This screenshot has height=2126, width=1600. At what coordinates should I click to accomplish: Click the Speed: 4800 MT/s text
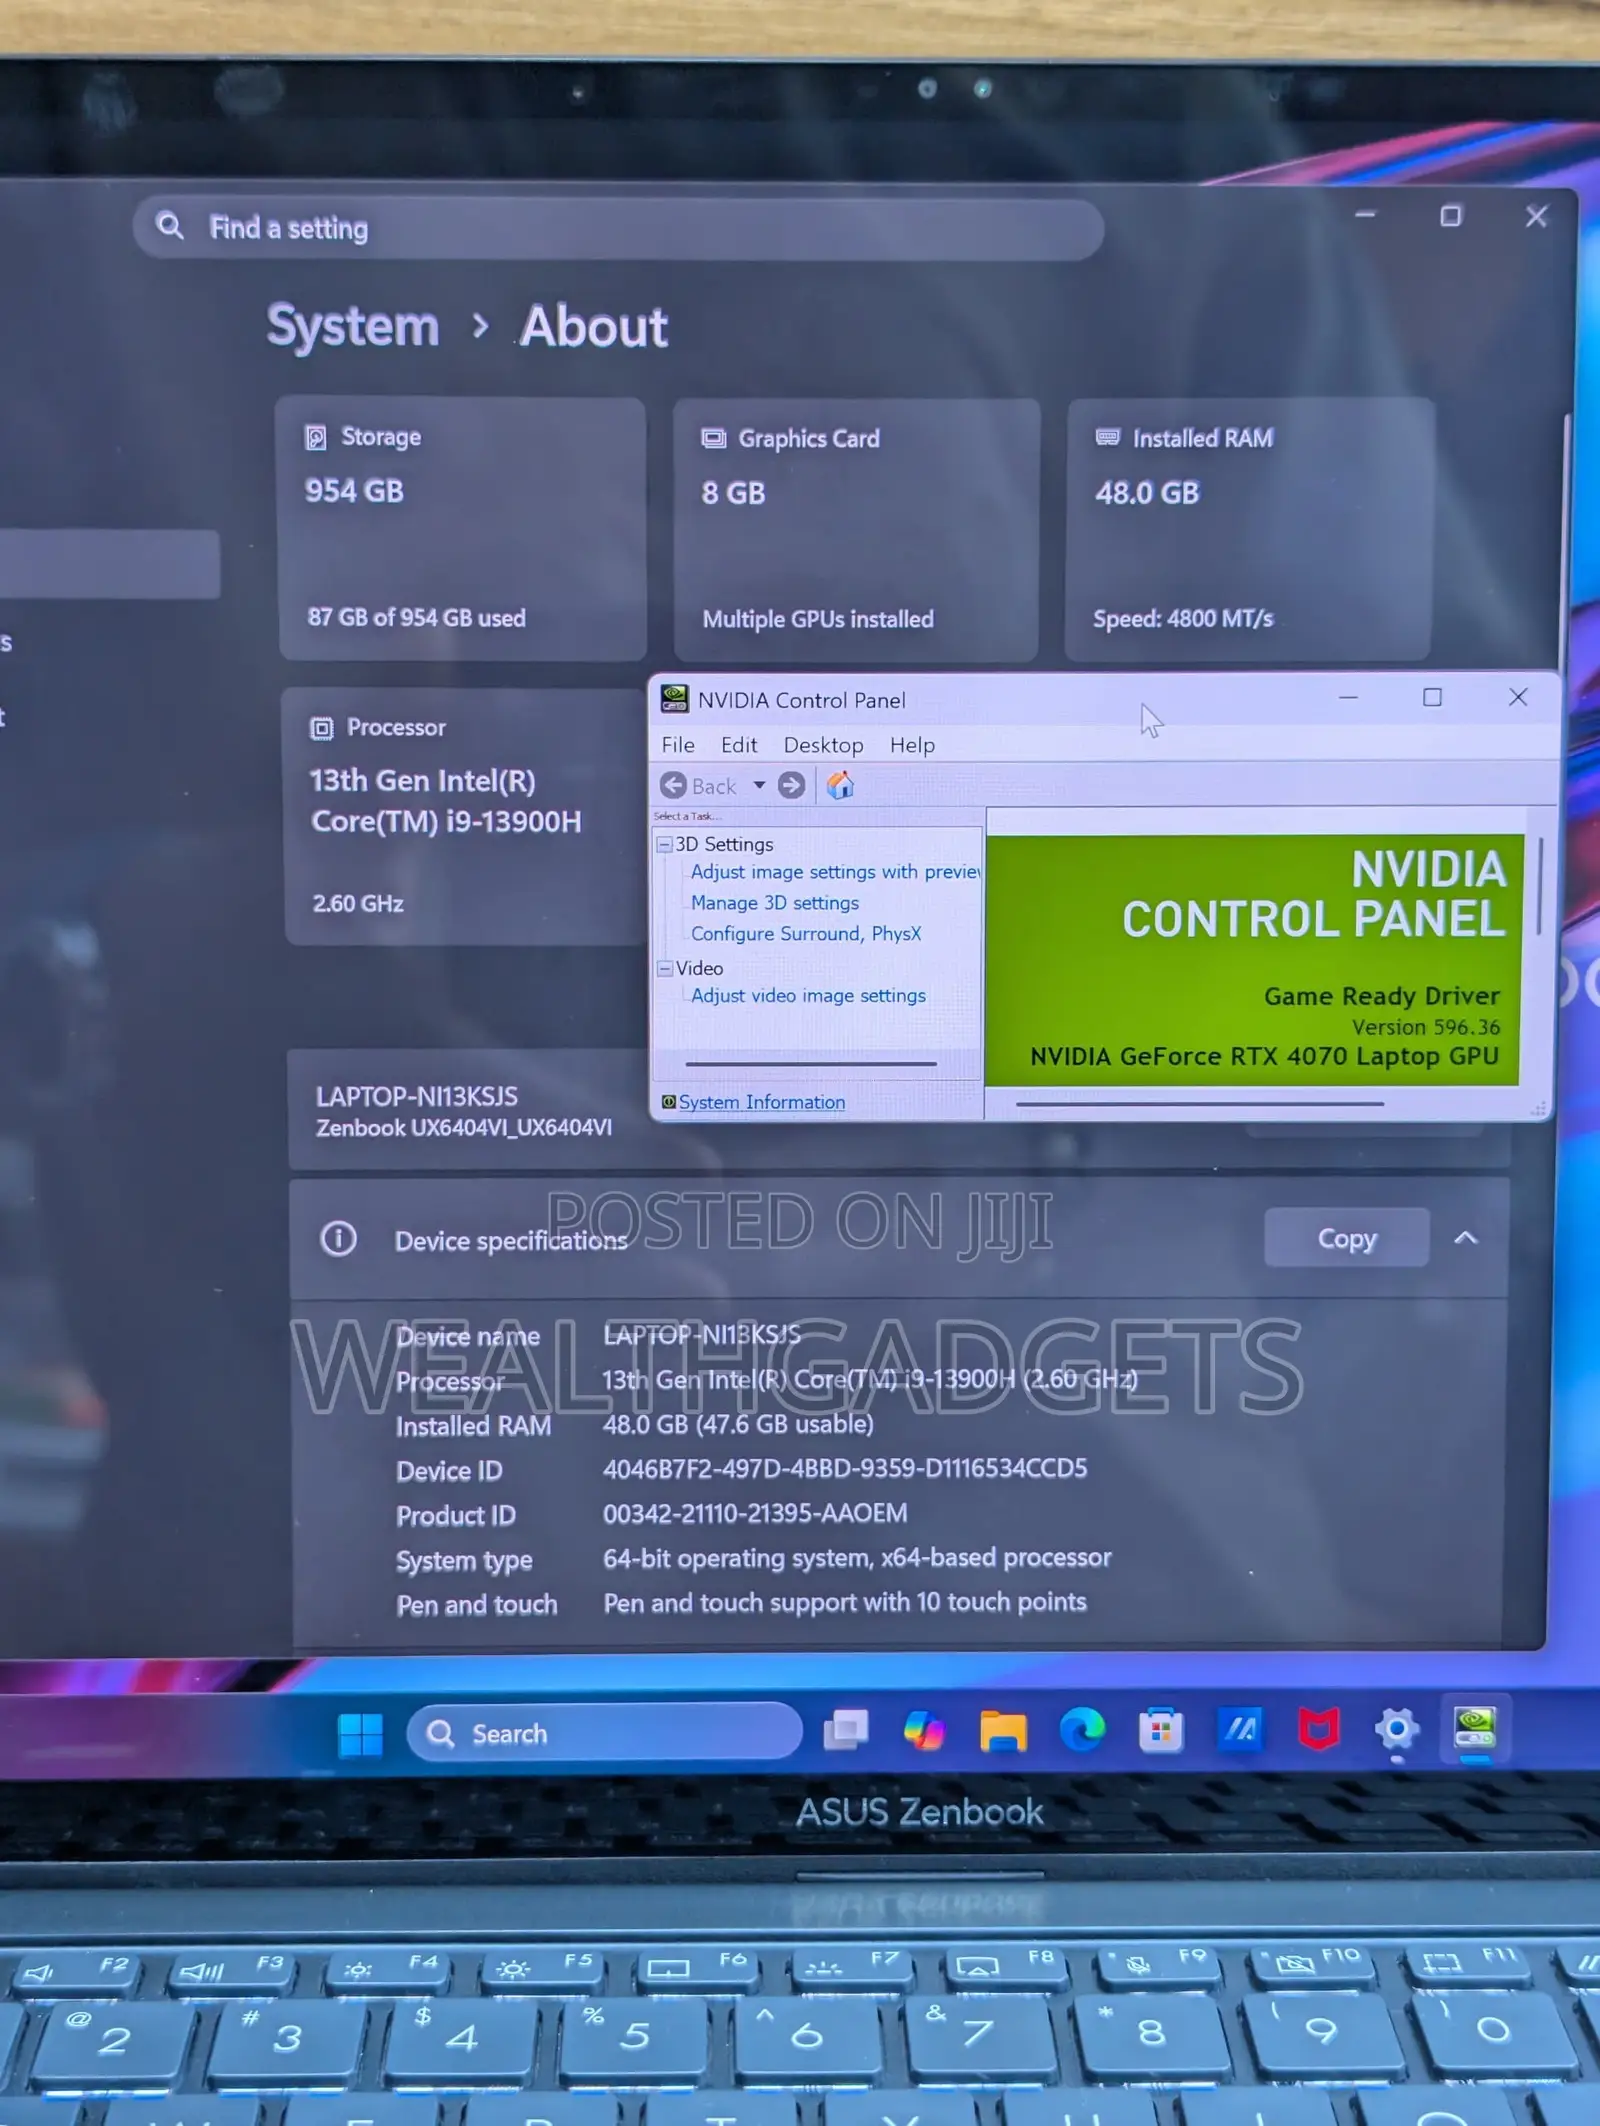coord(1183,619)
